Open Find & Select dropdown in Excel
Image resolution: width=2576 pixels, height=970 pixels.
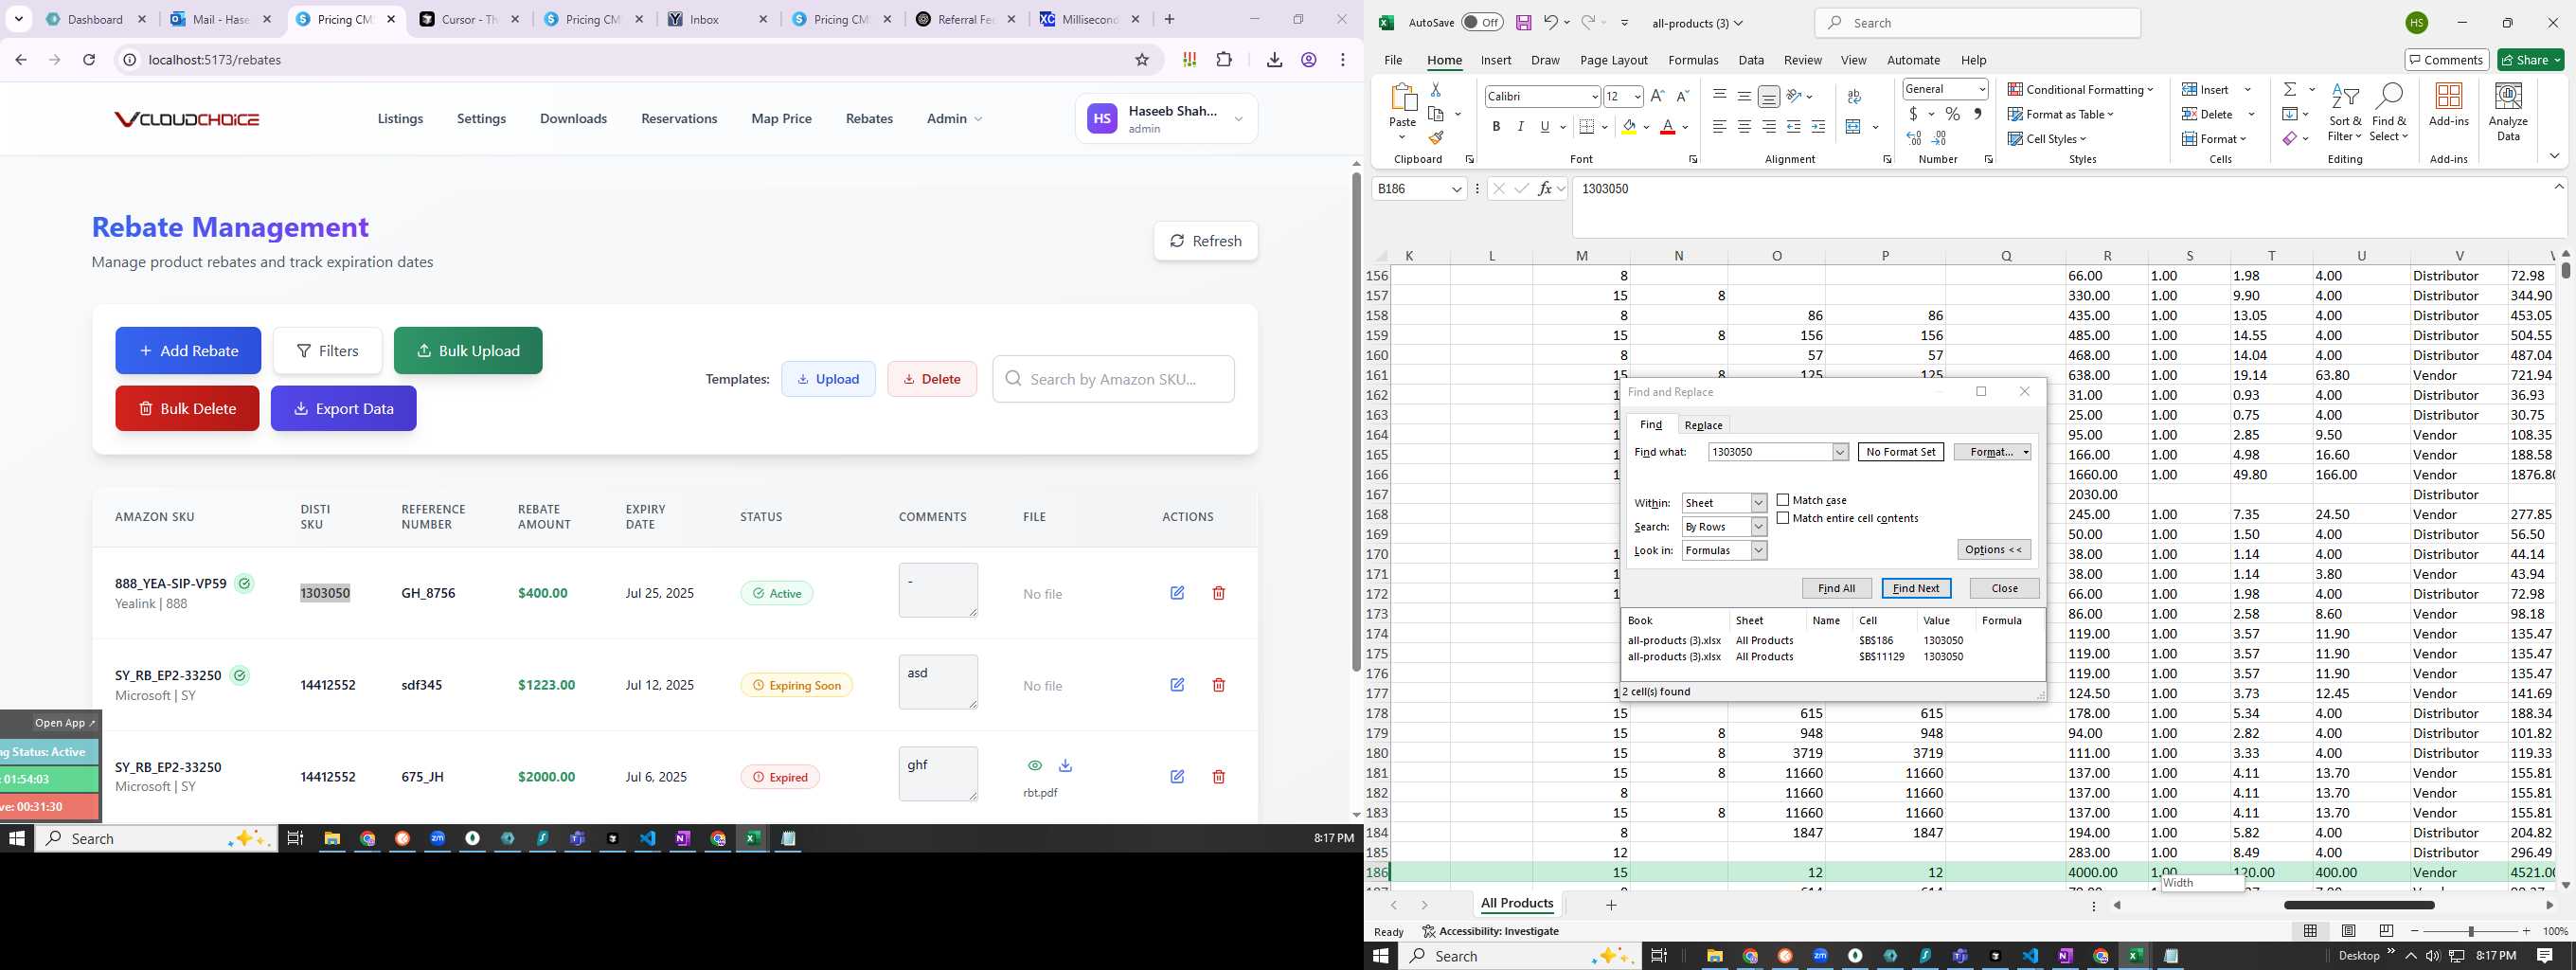2389,112
